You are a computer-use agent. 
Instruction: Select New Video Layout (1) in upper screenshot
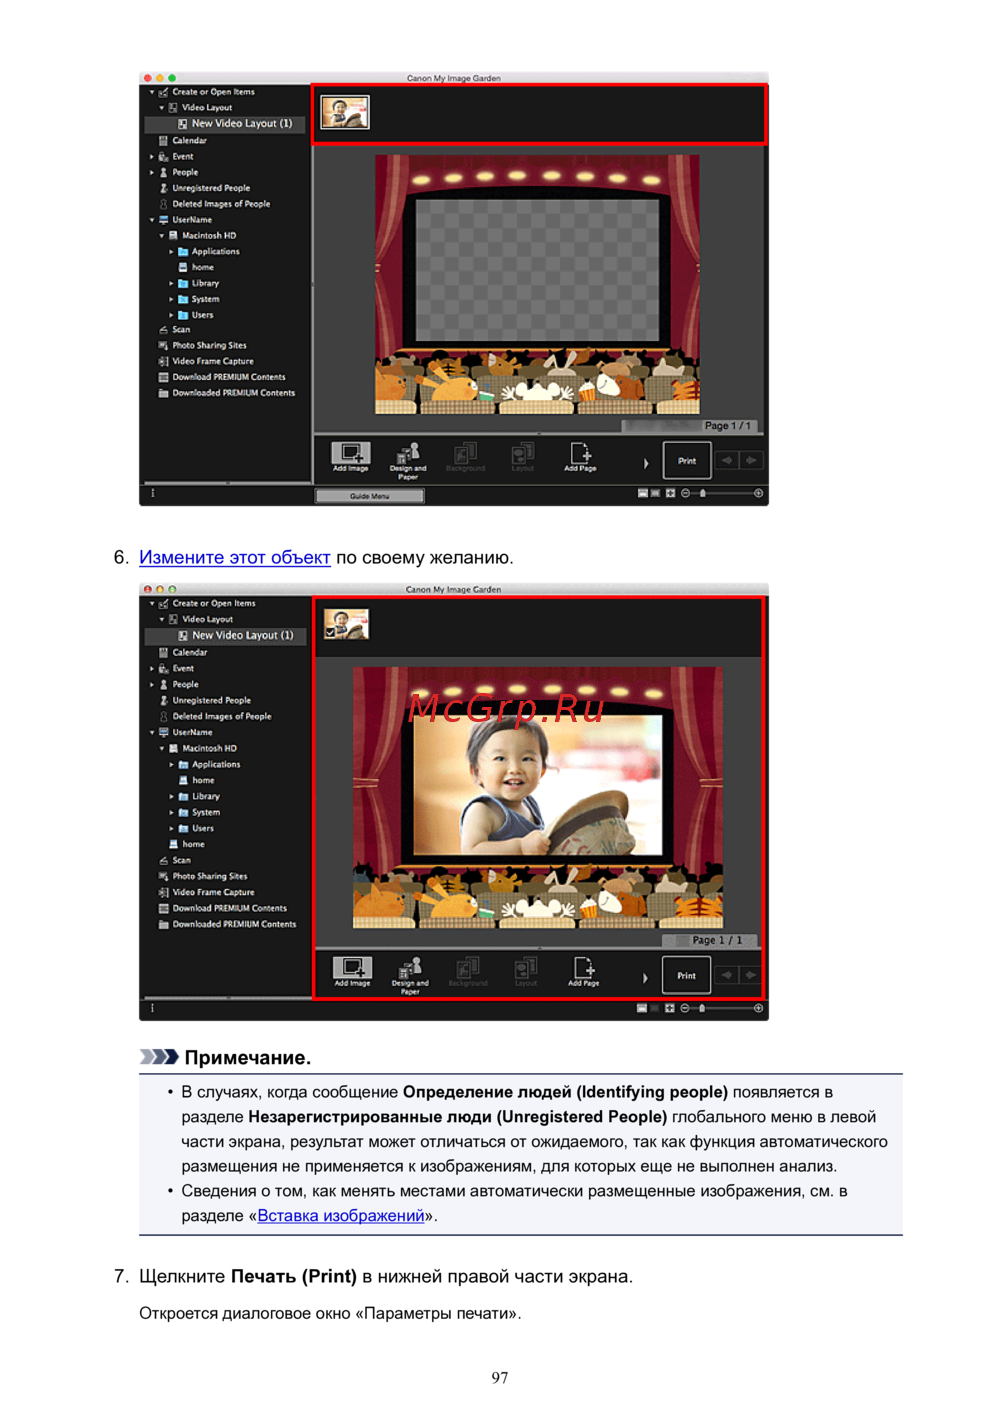coord(241,124)
